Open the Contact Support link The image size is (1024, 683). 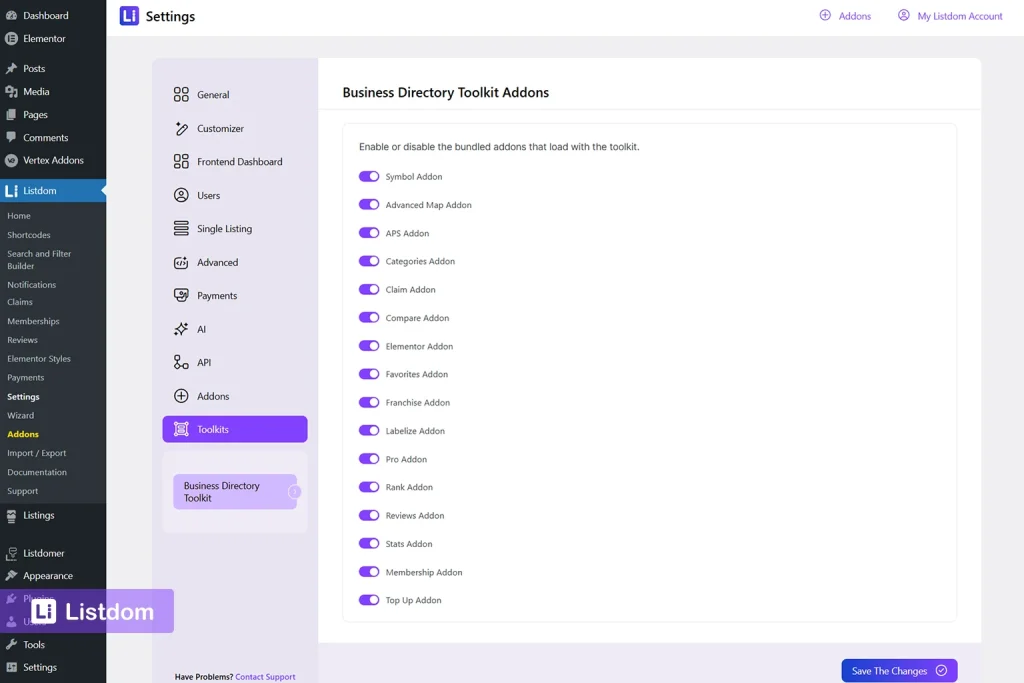tap(265, 676)
